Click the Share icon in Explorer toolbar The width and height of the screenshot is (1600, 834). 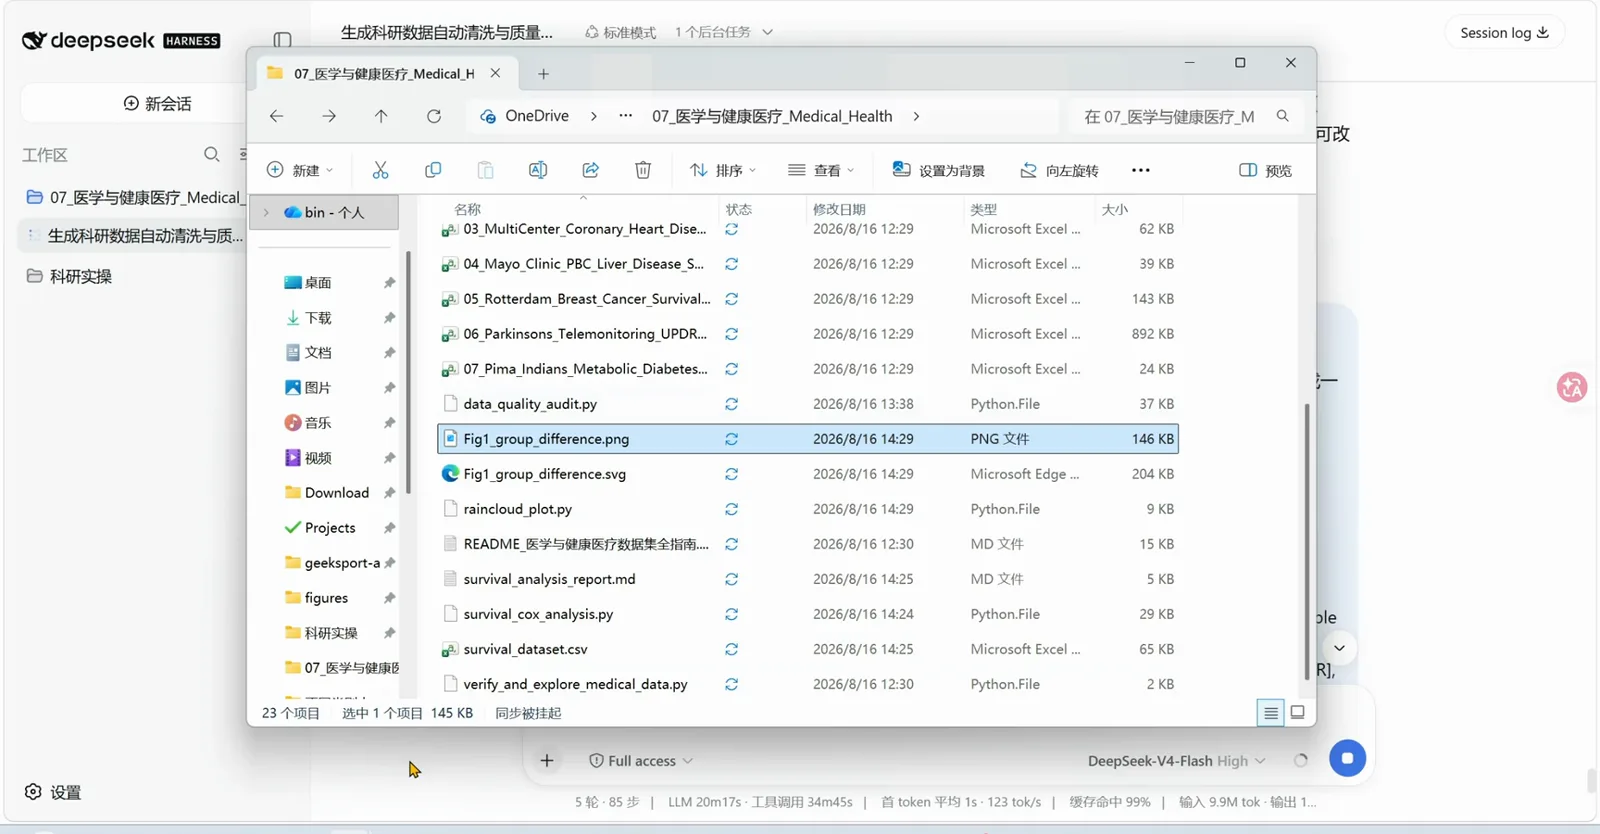click(591, 170)
